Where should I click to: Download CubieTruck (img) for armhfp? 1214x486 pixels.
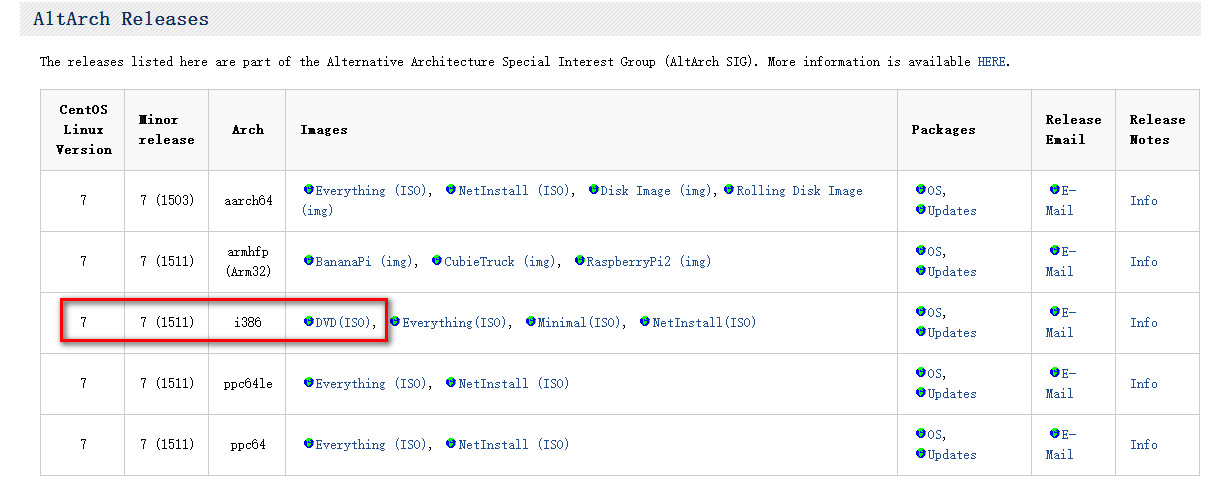(500, 262)
